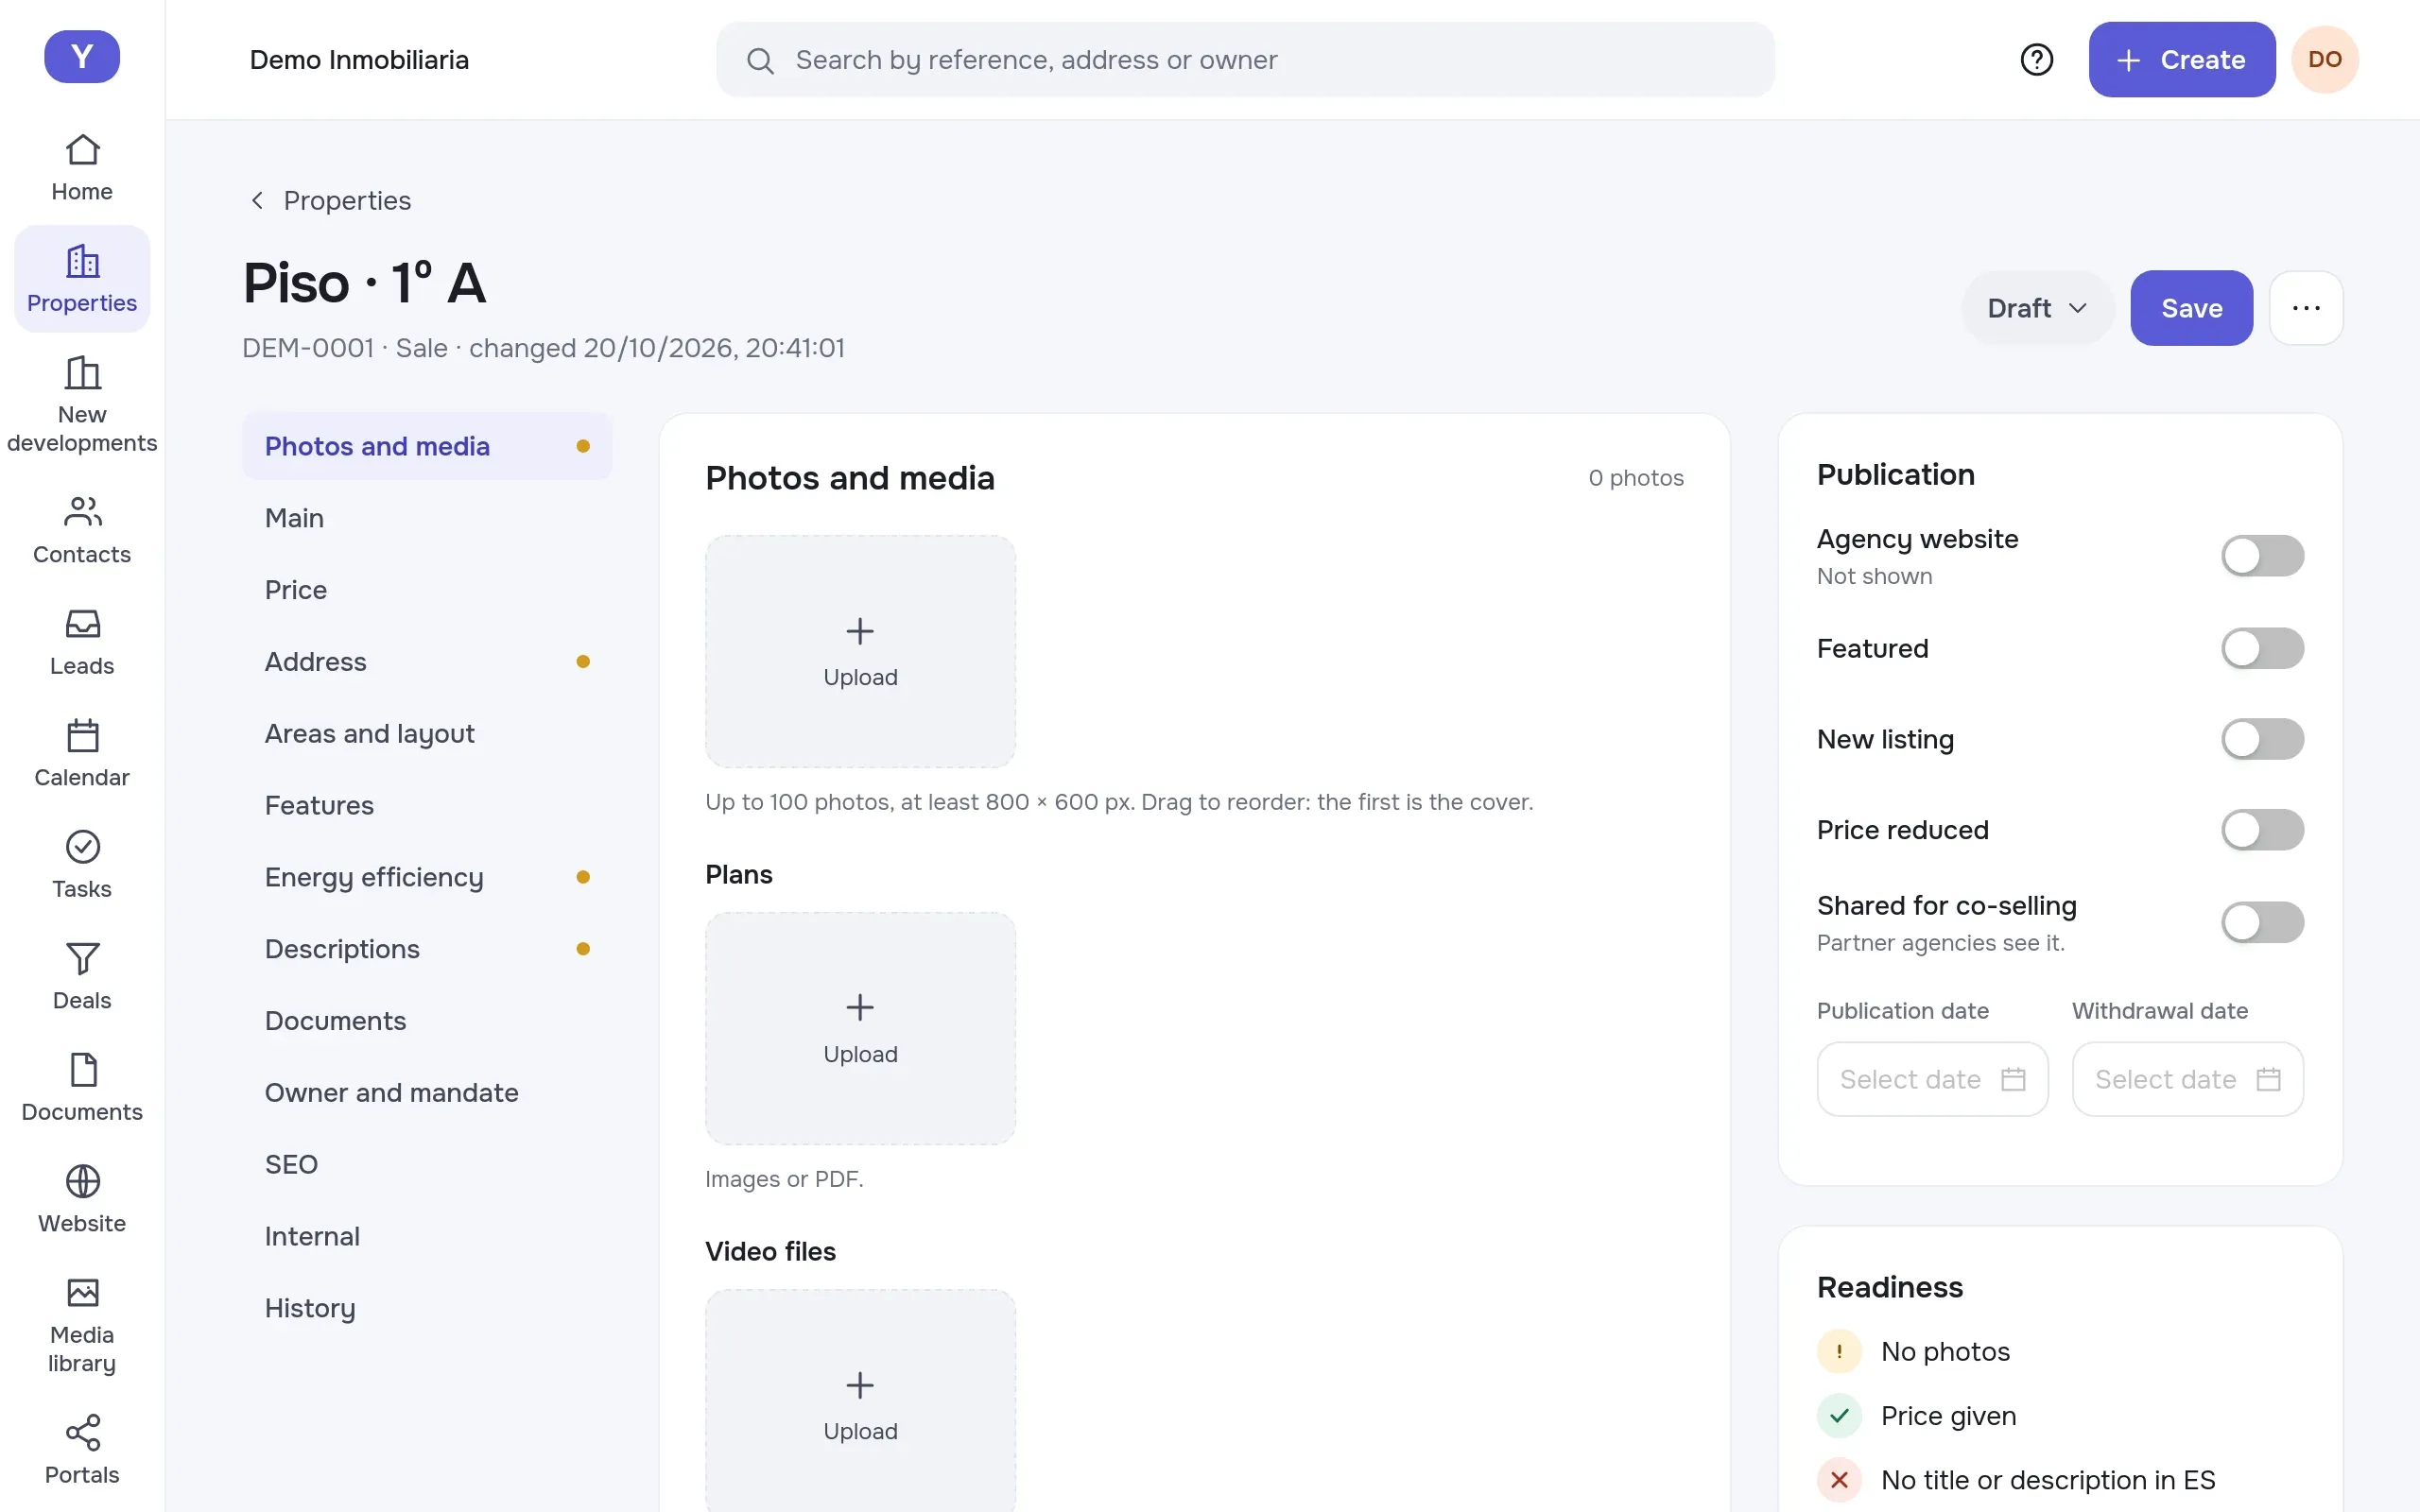Toggle Shared for co-selling switch
Image resolution: width=2420 pixels, height=1512 pixels.
click(2262, 922)
